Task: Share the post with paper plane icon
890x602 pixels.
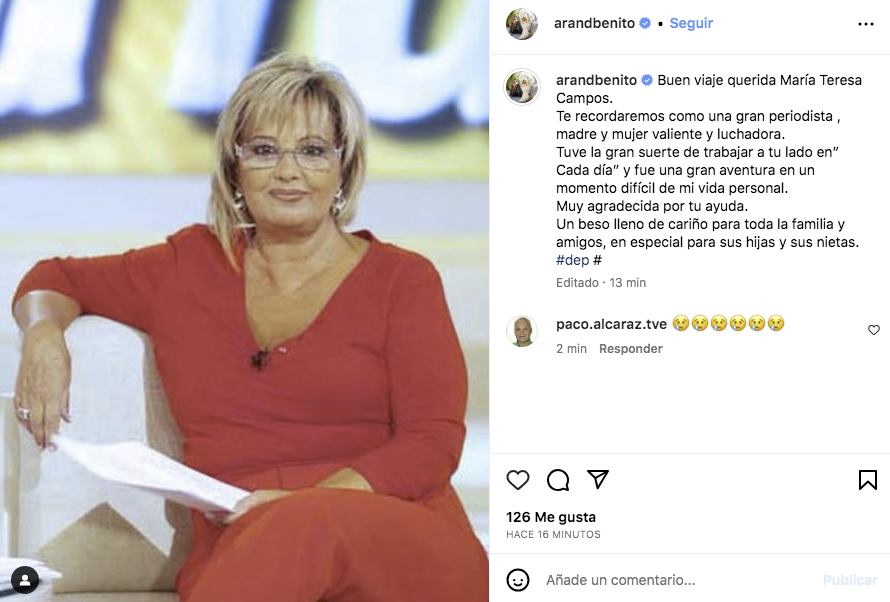Action: pos(598,479)
